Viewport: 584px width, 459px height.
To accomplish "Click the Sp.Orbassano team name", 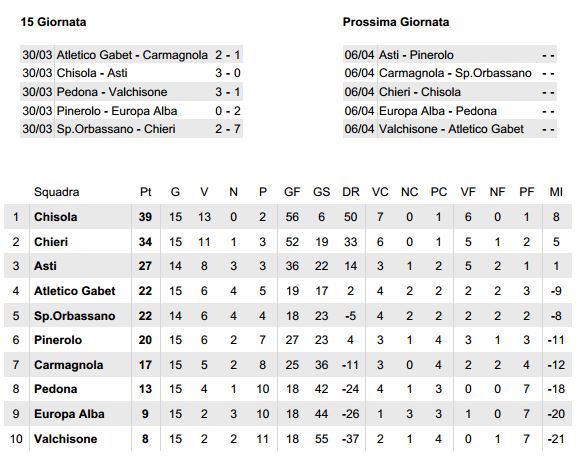I will (74, 316).
